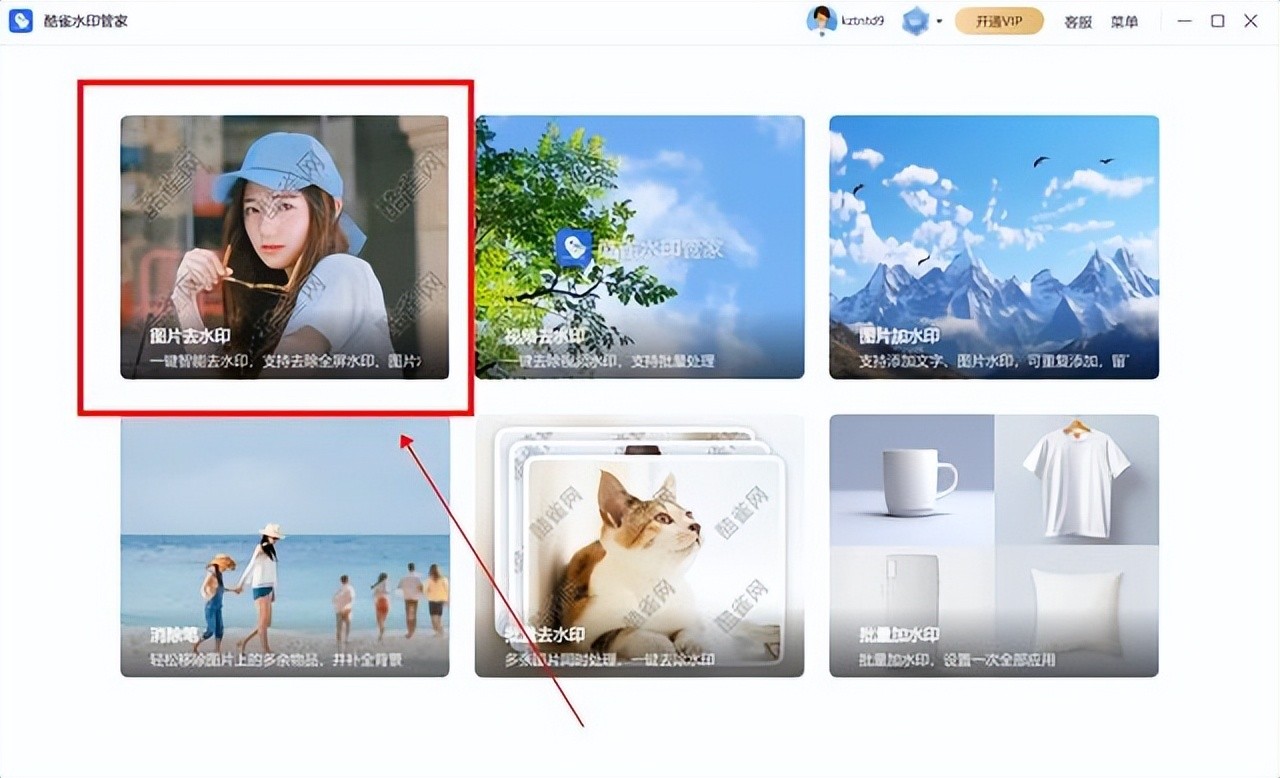Open the 批量加水印 batch add watermark card
The width and height of the screenshot is (1280, 778).
[993, 546]
